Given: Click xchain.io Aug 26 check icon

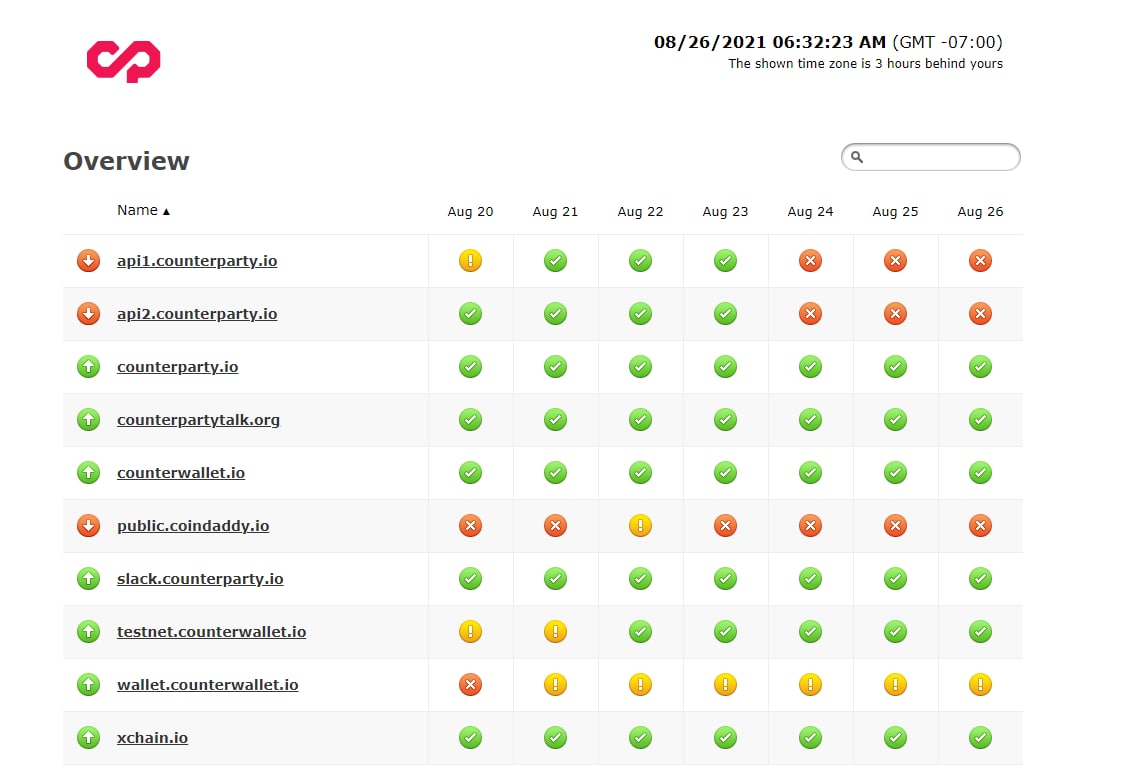Looking at the screenshot, I should (980, 738).
